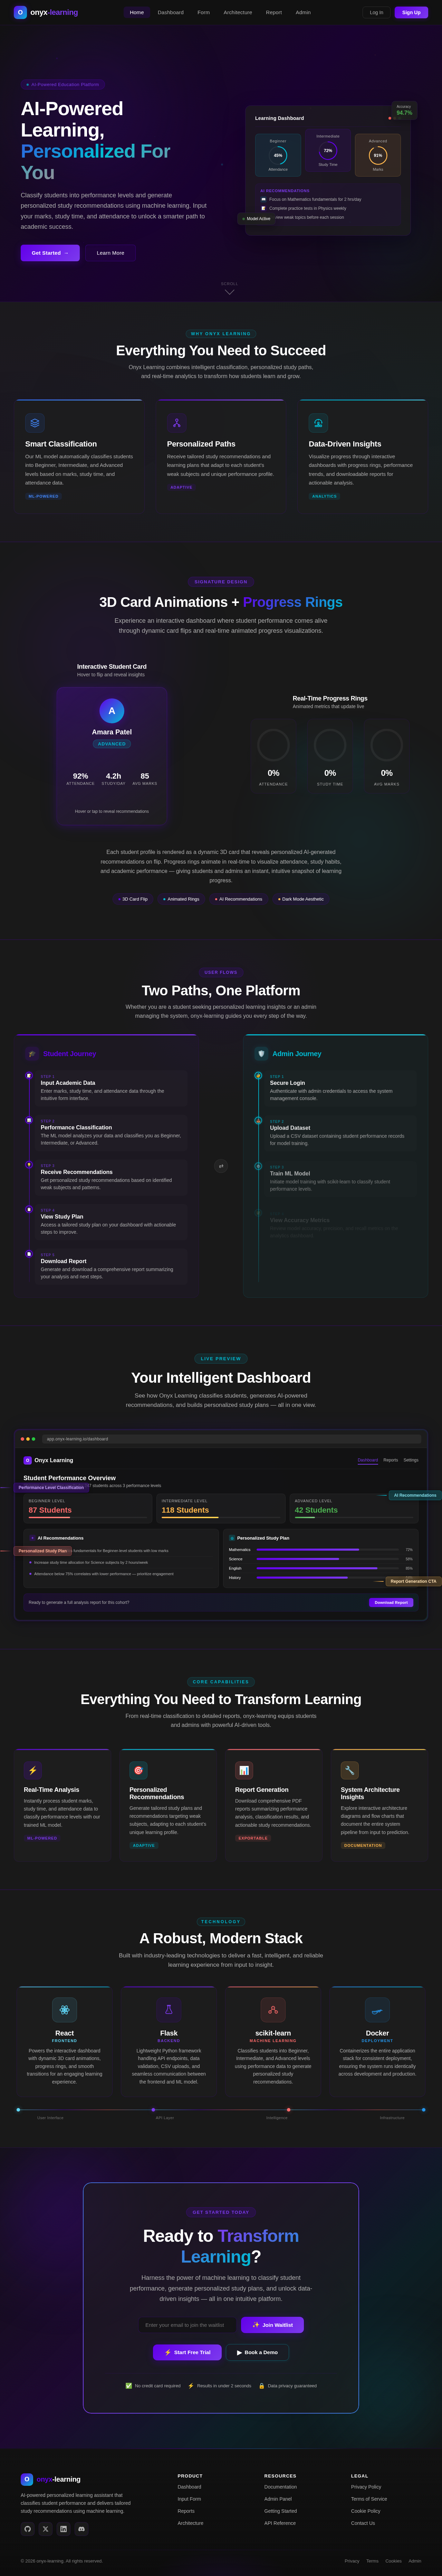
Task: Click the Study Time 0% progress ring
Action: [x=330, y=745]
